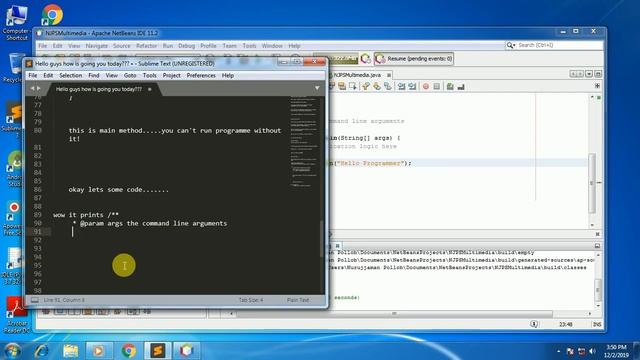Open the Sublime Text Find menu

pos(94,76)
